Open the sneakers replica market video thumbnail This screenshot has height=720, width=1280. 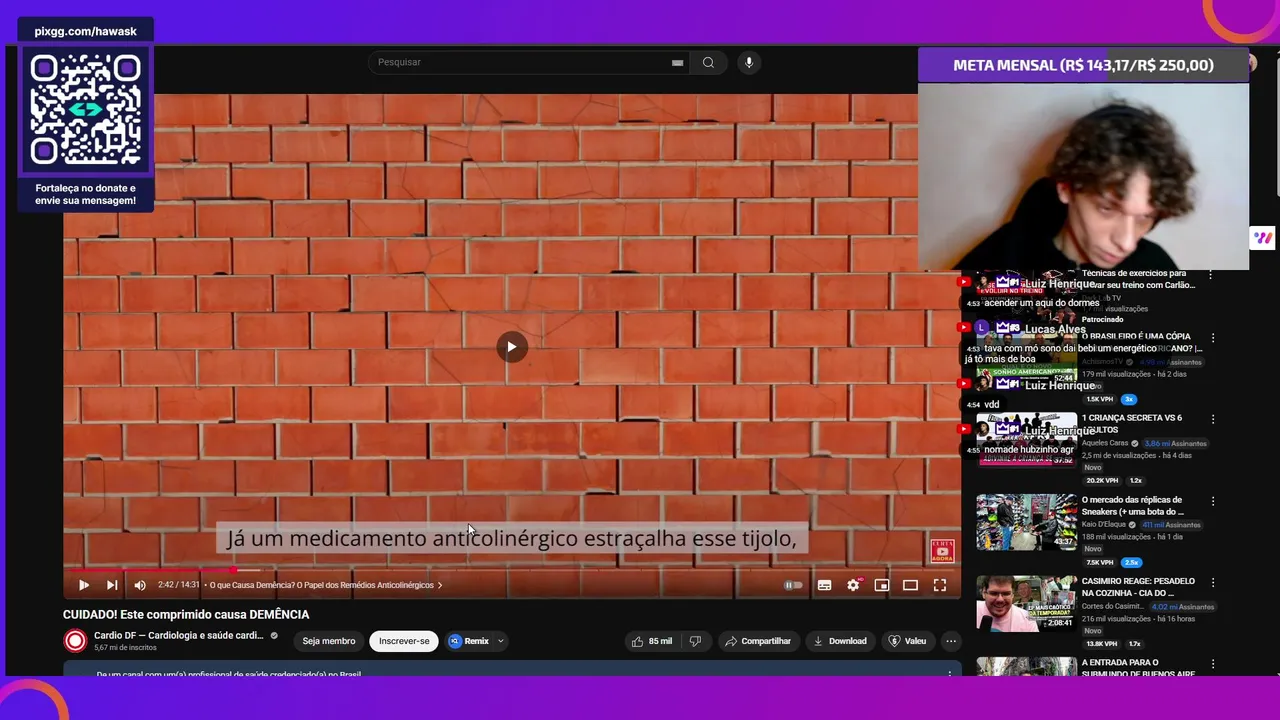[1026, 522]
